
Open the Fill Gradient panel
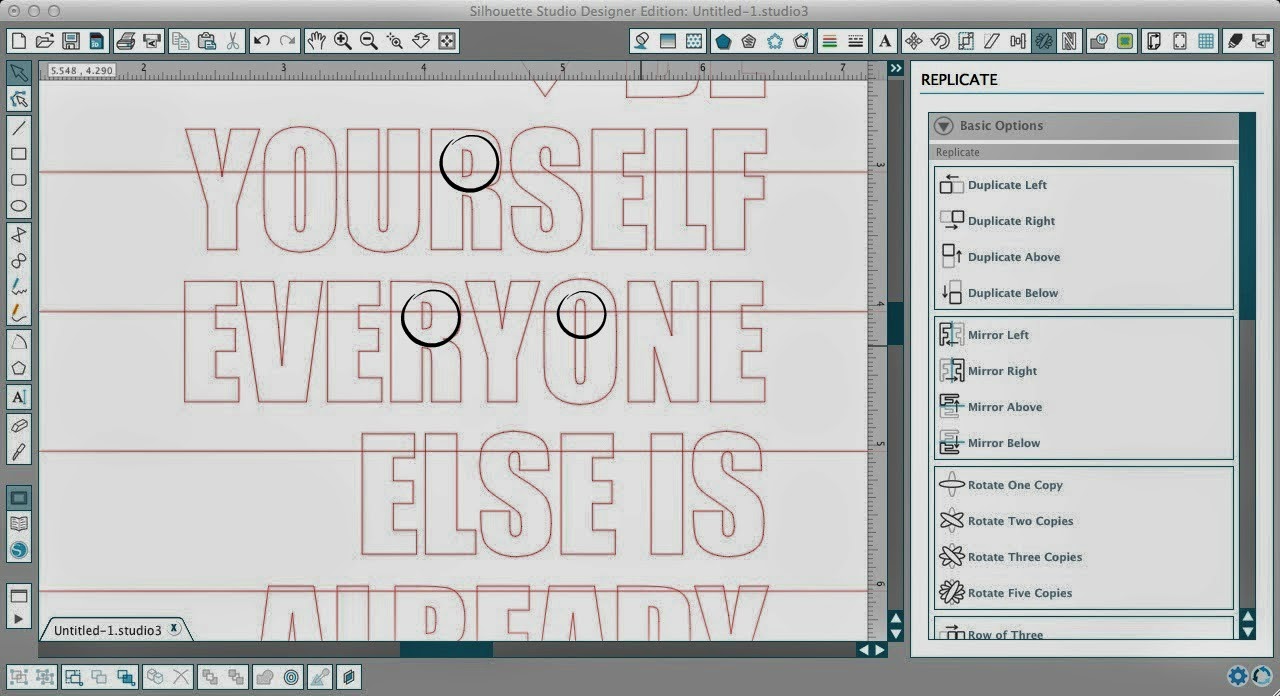[667, 41]
